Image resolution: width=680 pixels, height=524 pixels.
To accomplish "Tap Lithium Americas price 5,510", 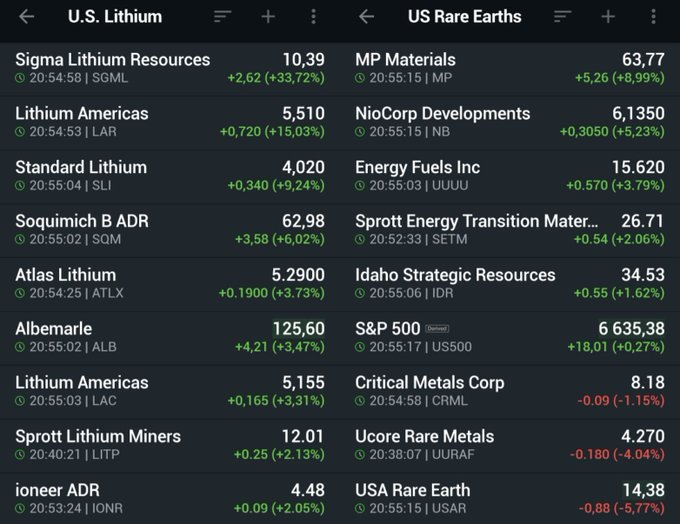I will [x=304, y=113].
